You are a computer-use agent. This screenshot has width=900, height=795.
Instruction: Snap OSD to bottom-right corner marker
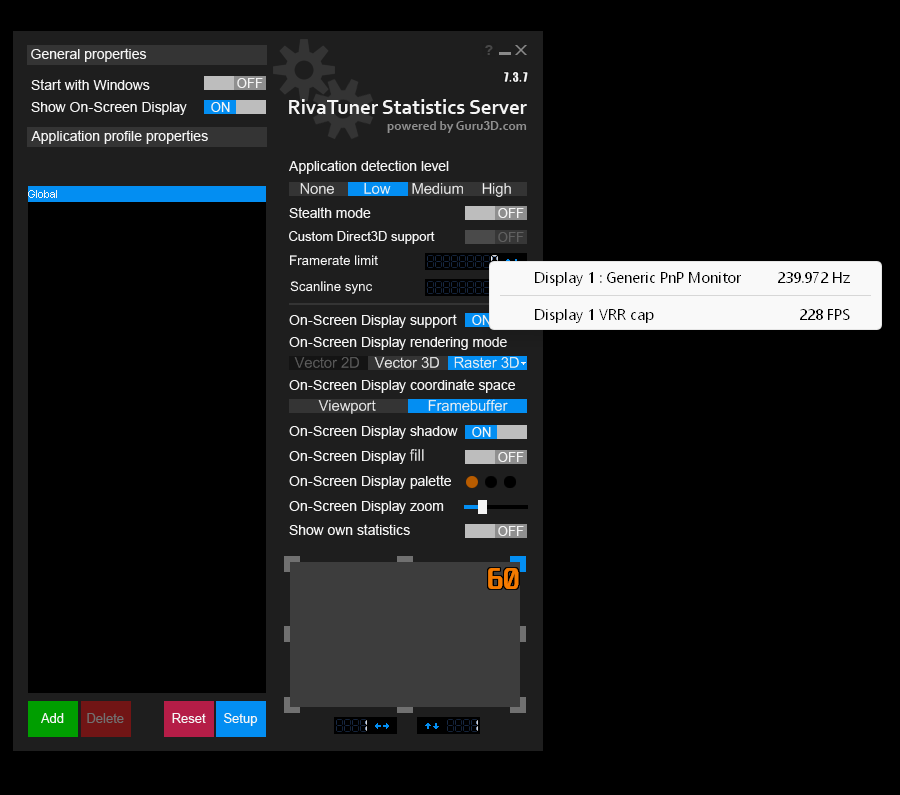coord(519,705)
